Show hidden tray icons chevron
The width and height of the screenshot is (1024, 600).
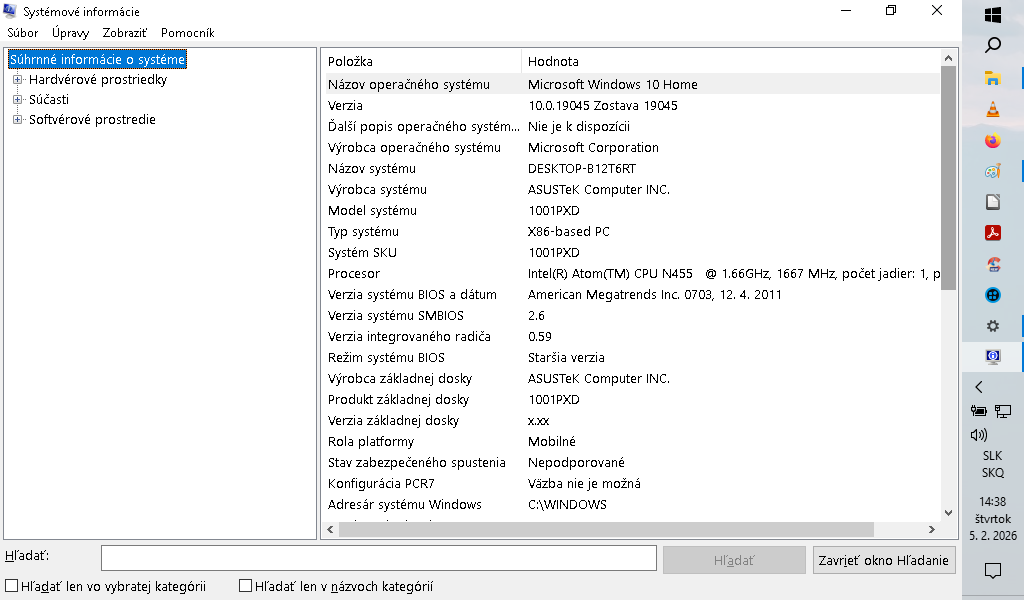point(979,387)
